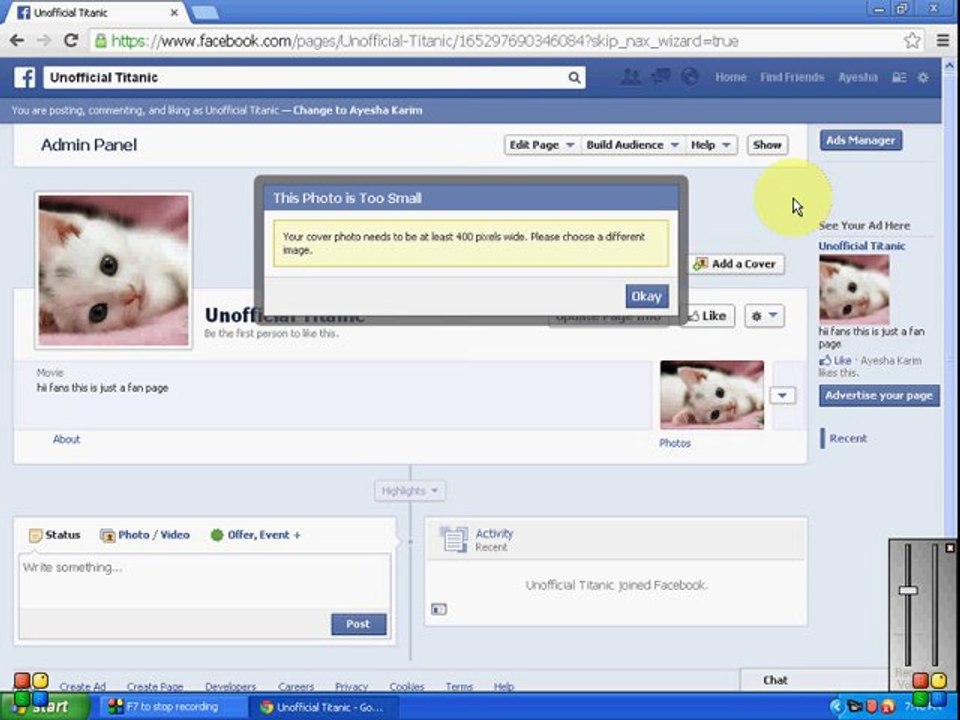Viewport: 960px width, 720px height.
Task: Open Find Friends link
Action: click(792, 77)
